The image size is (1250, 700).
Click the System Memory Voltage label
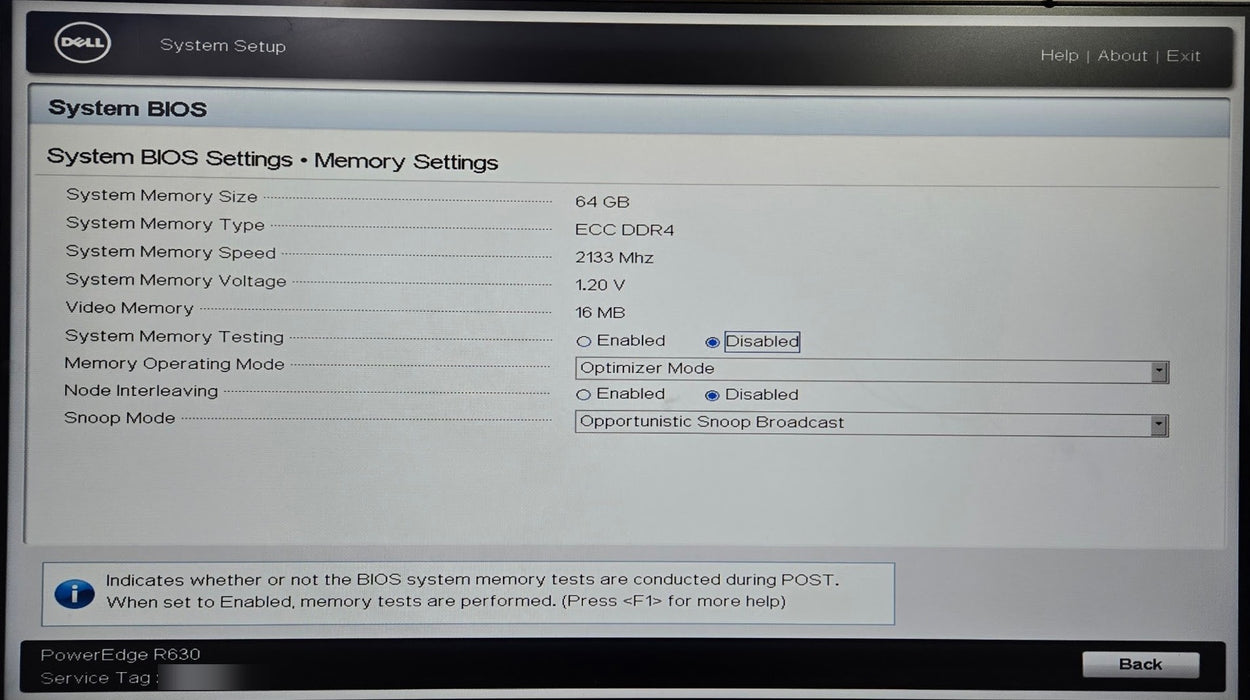tap(176, 281)
